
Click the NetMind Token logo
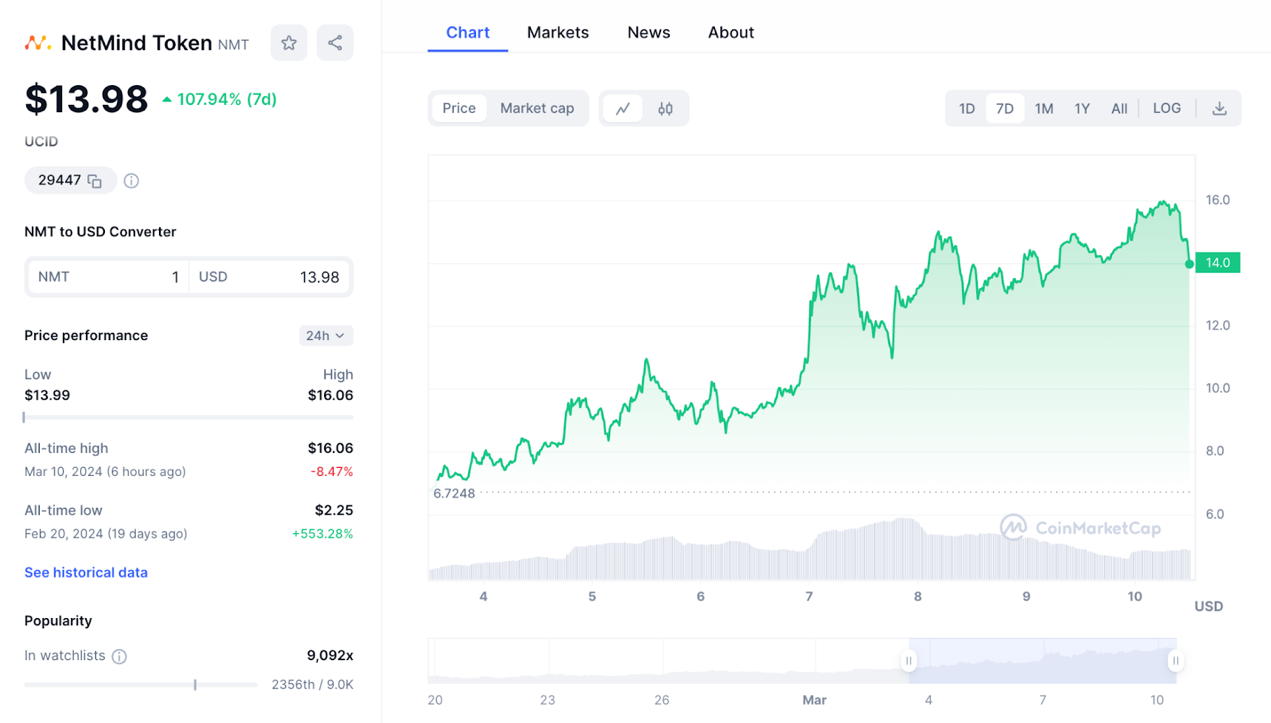click(38, 43)
